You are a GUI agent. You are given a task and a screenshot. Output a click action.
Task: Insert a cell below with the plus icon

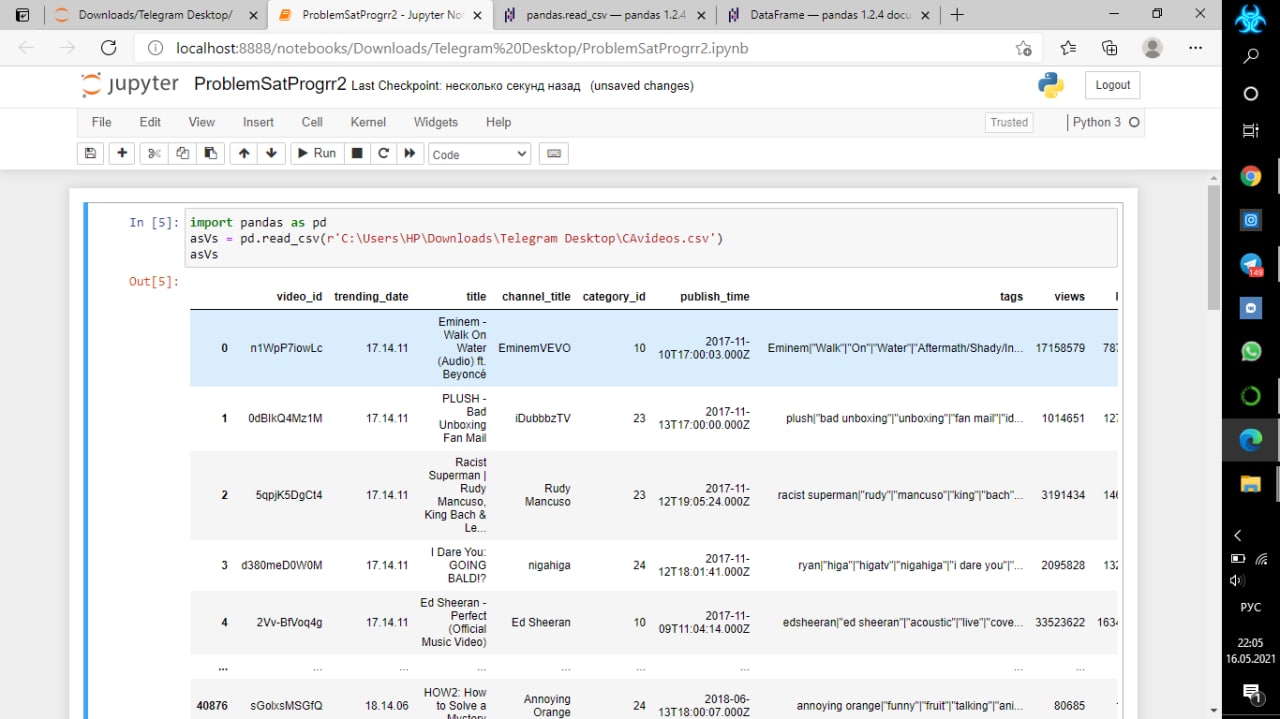(122, 154)
